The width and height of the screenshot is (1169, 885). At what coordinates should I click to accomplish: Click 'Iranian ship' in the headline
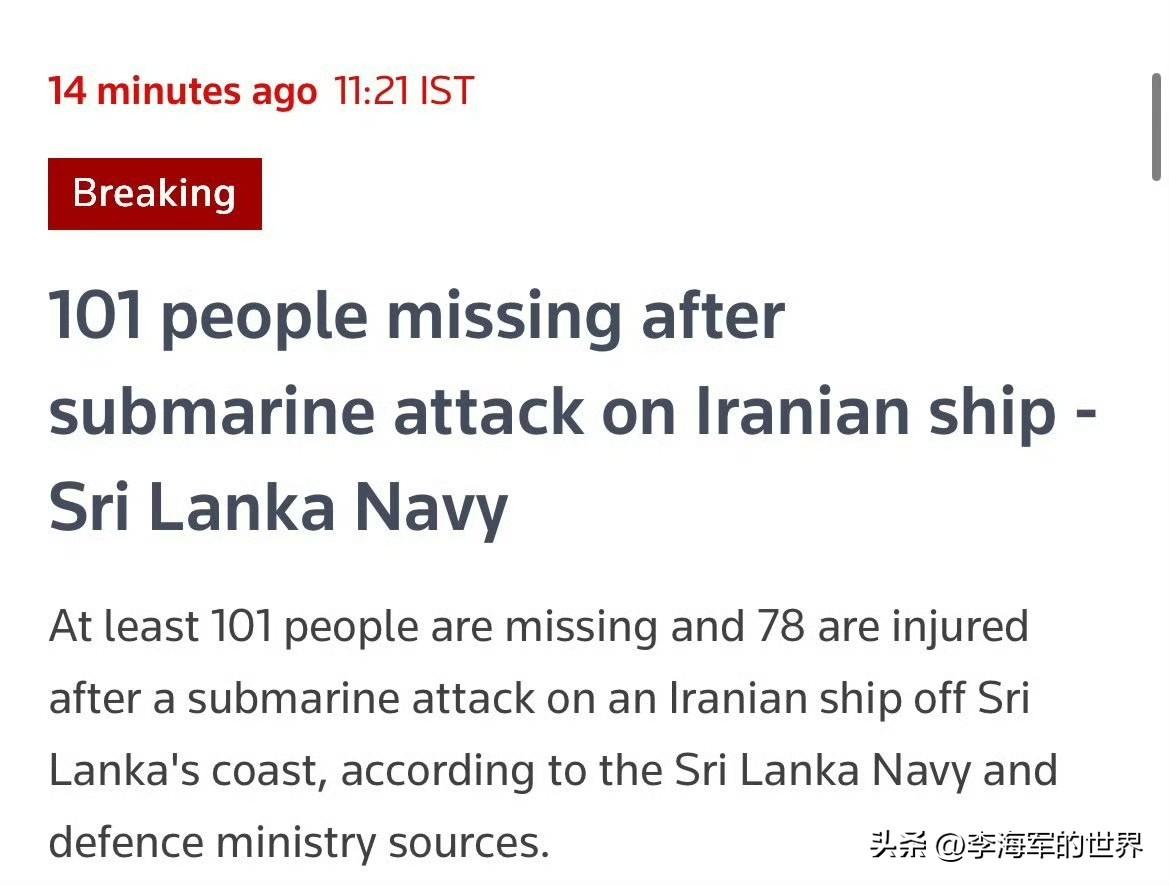875,412
